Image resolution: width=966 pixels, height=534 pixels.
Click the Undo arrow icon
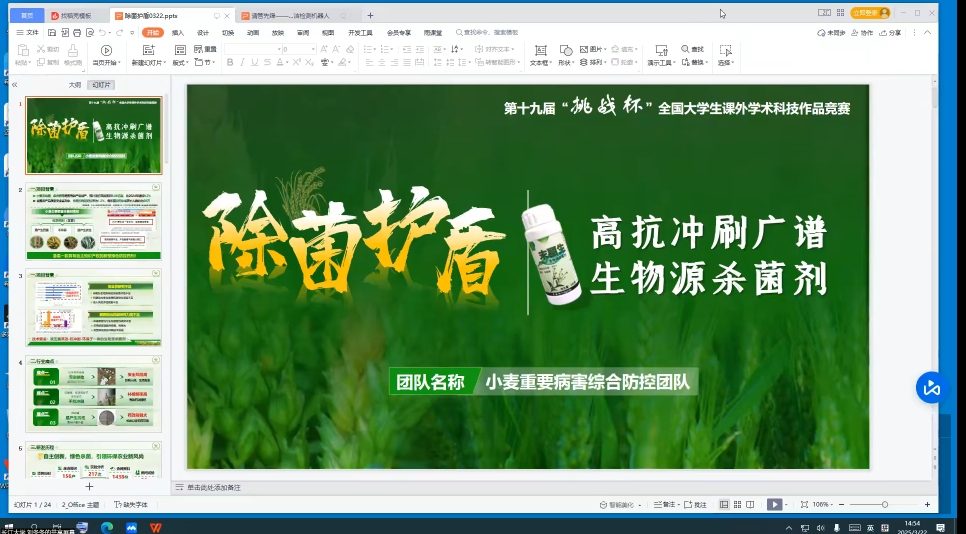102,33
